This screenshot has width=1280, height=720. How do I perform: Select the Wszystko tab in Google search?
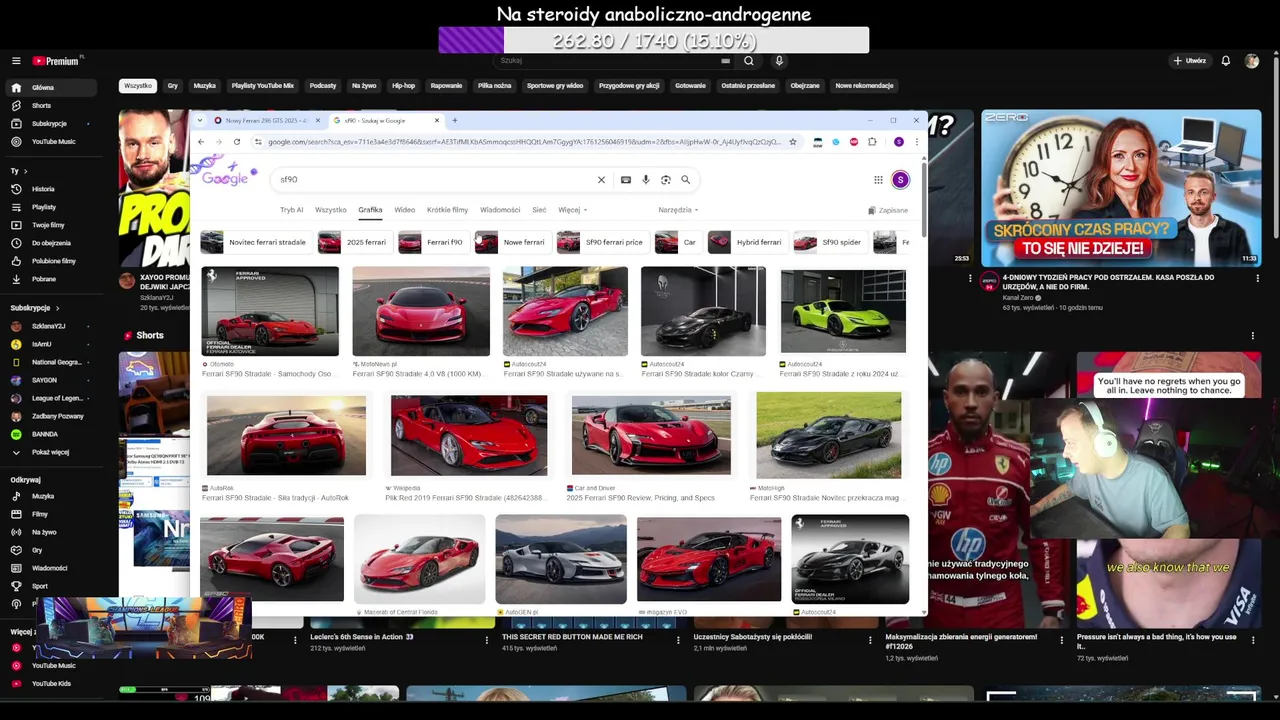point(330,210)
